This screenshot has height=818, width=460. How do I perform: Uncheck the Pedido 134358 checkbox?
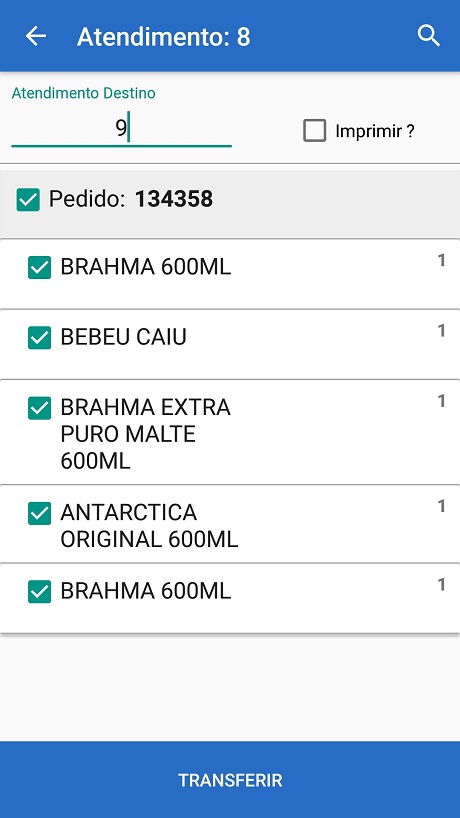click(x=28, y=200)
